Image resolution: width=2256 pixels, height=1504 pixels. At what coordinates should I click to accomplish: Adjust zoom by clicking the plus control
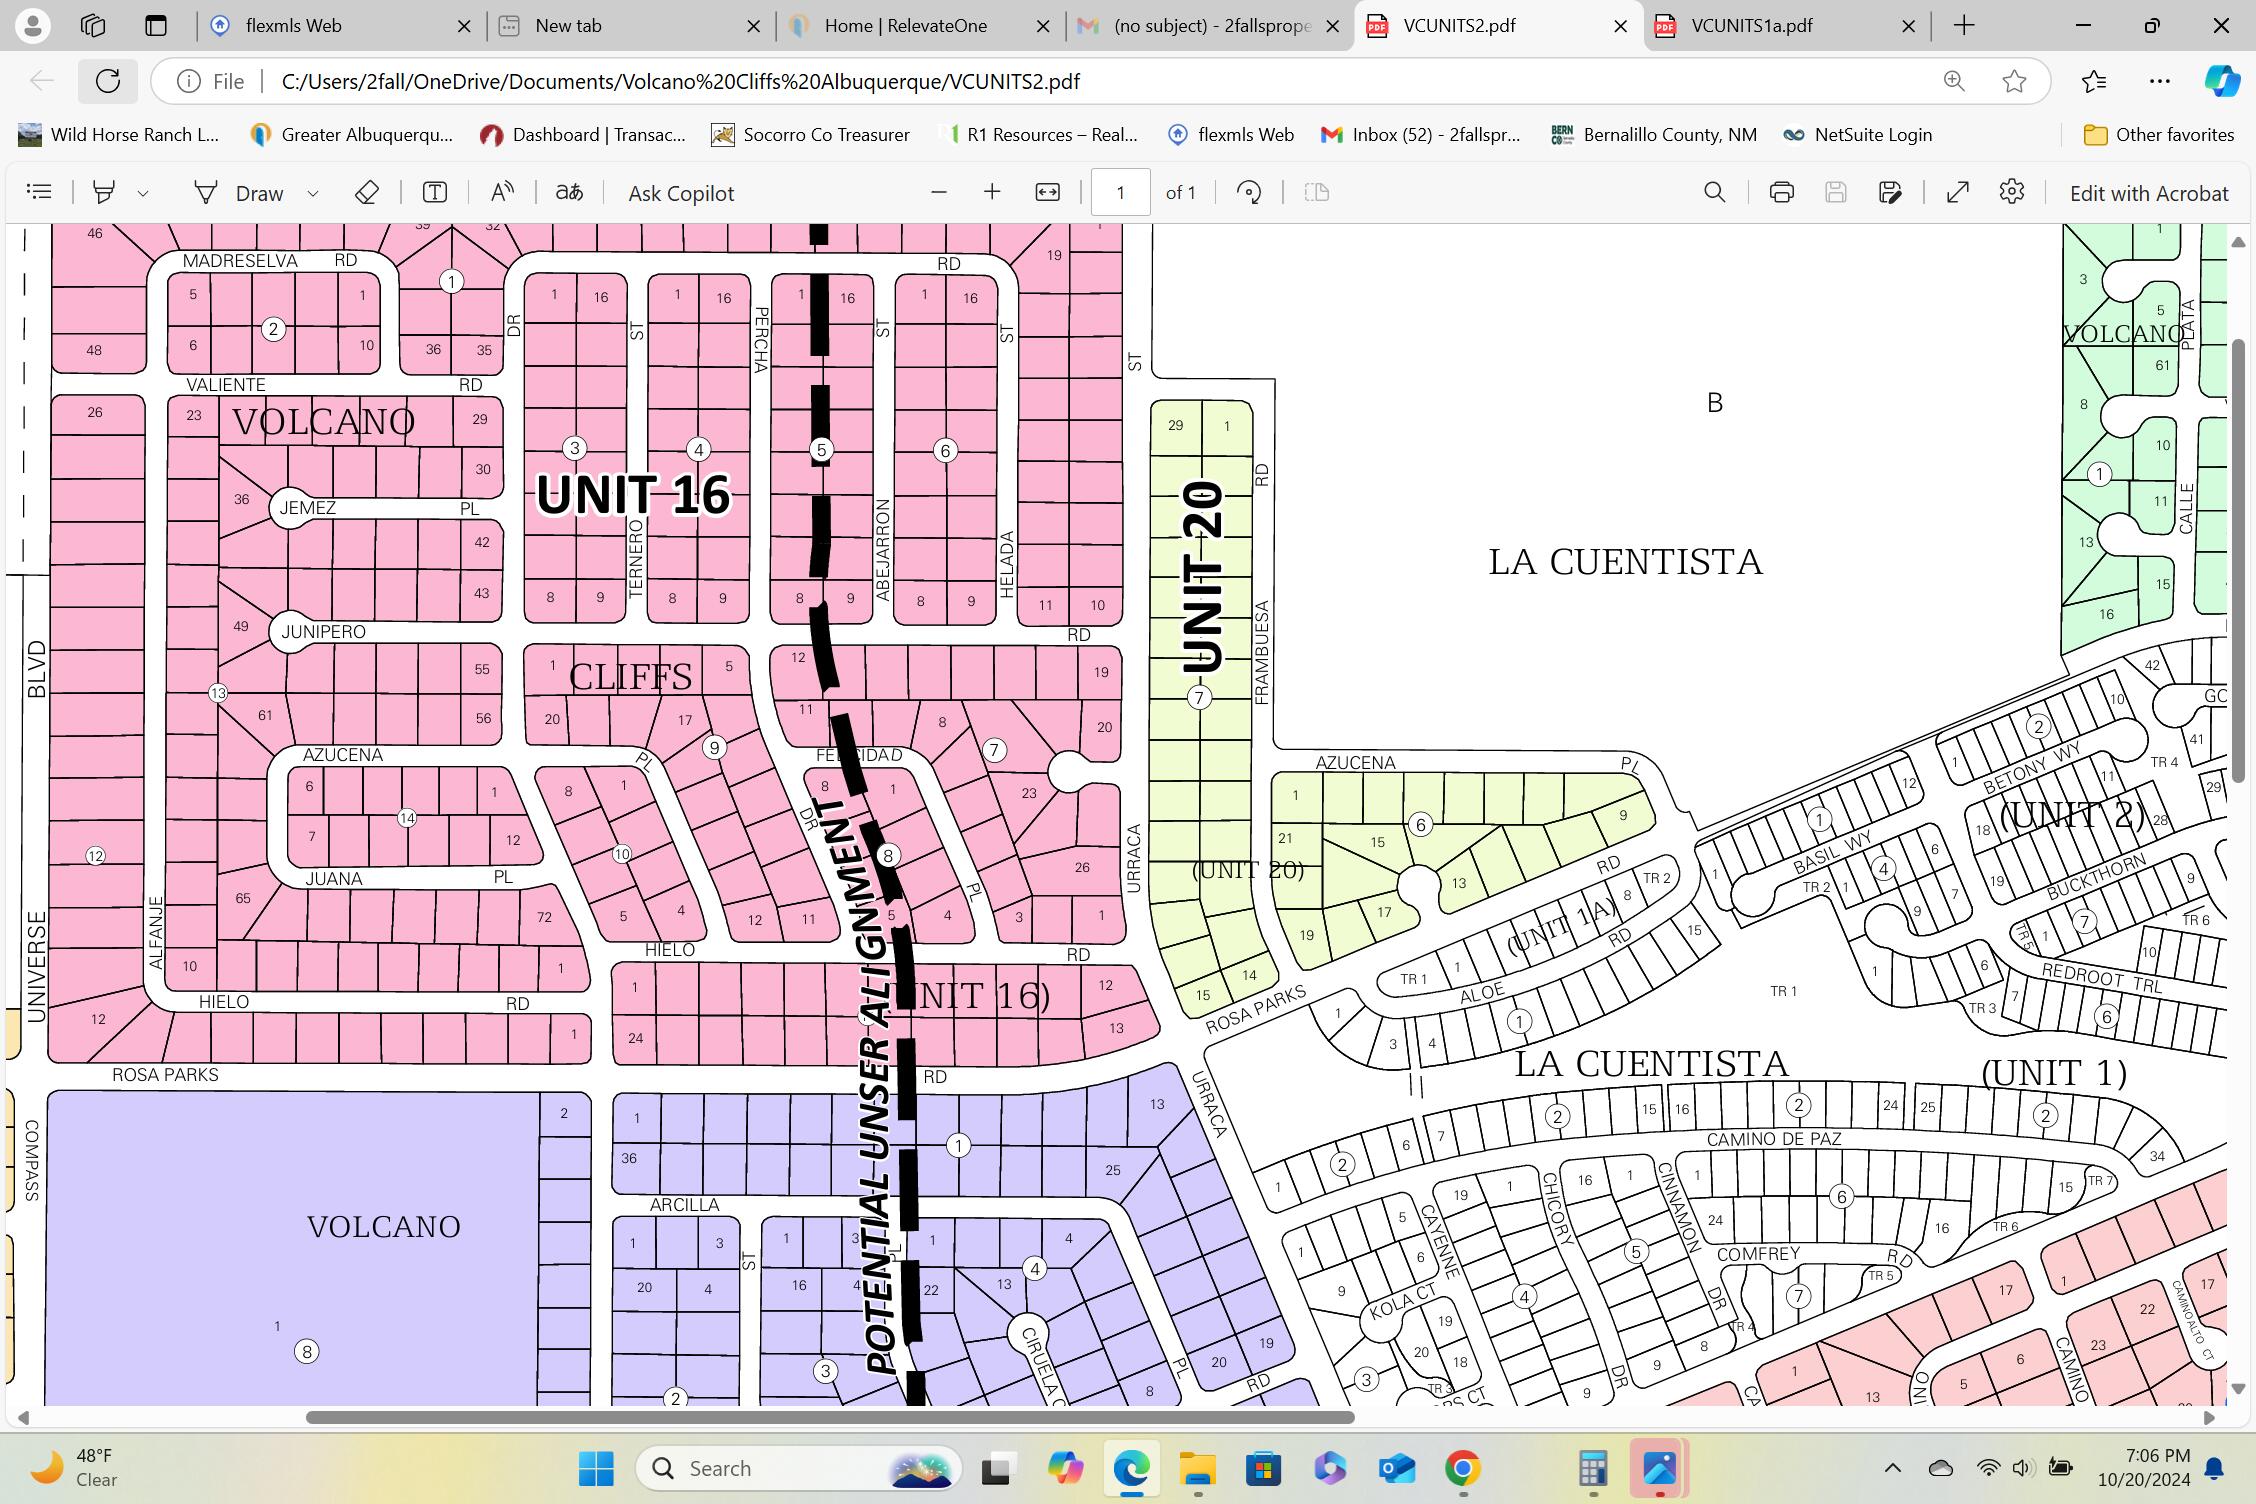(991, 192)
